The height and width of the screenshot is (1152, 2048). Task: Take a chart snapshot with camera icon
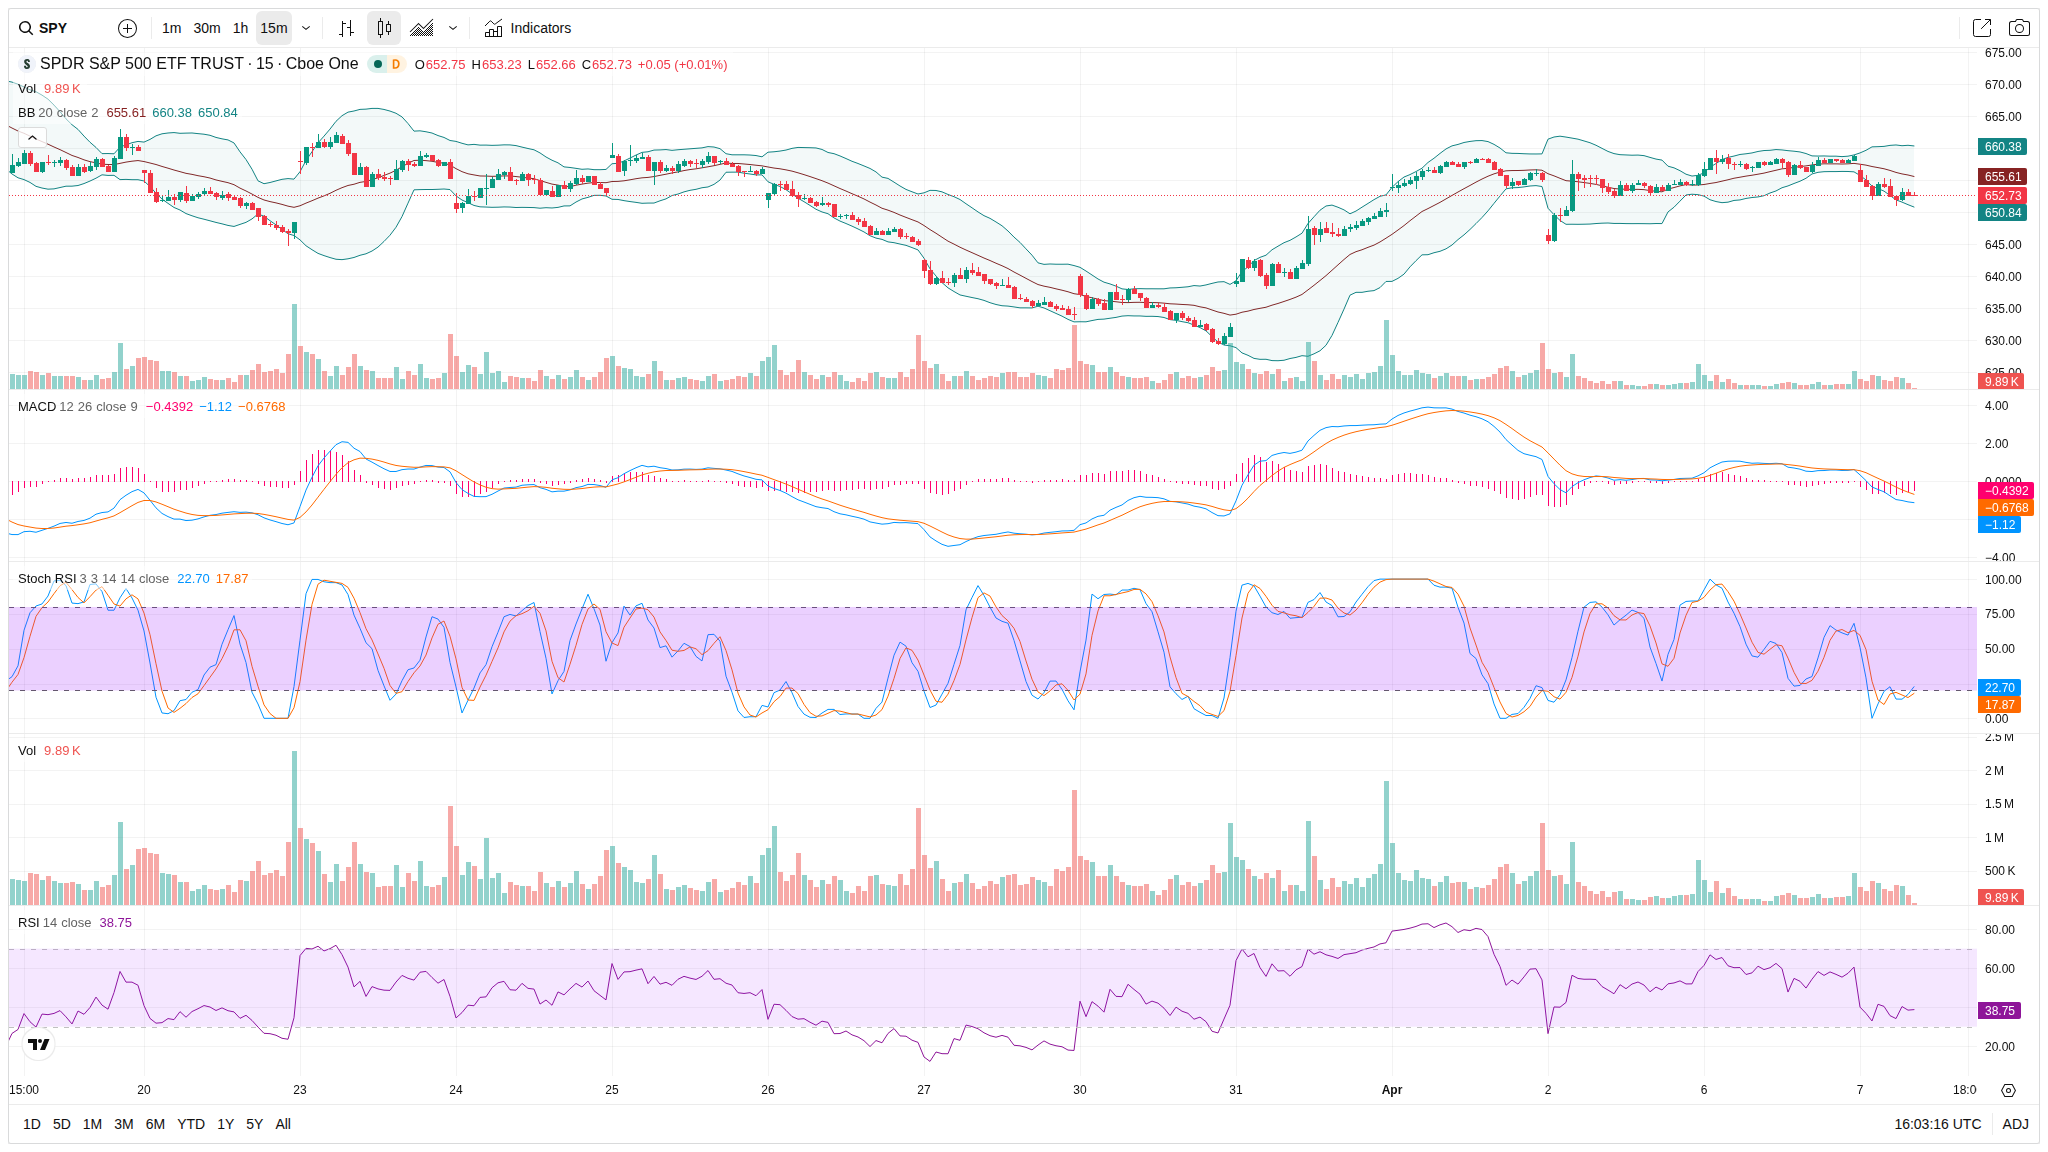pyautogui.click(x=2019, y=28)
